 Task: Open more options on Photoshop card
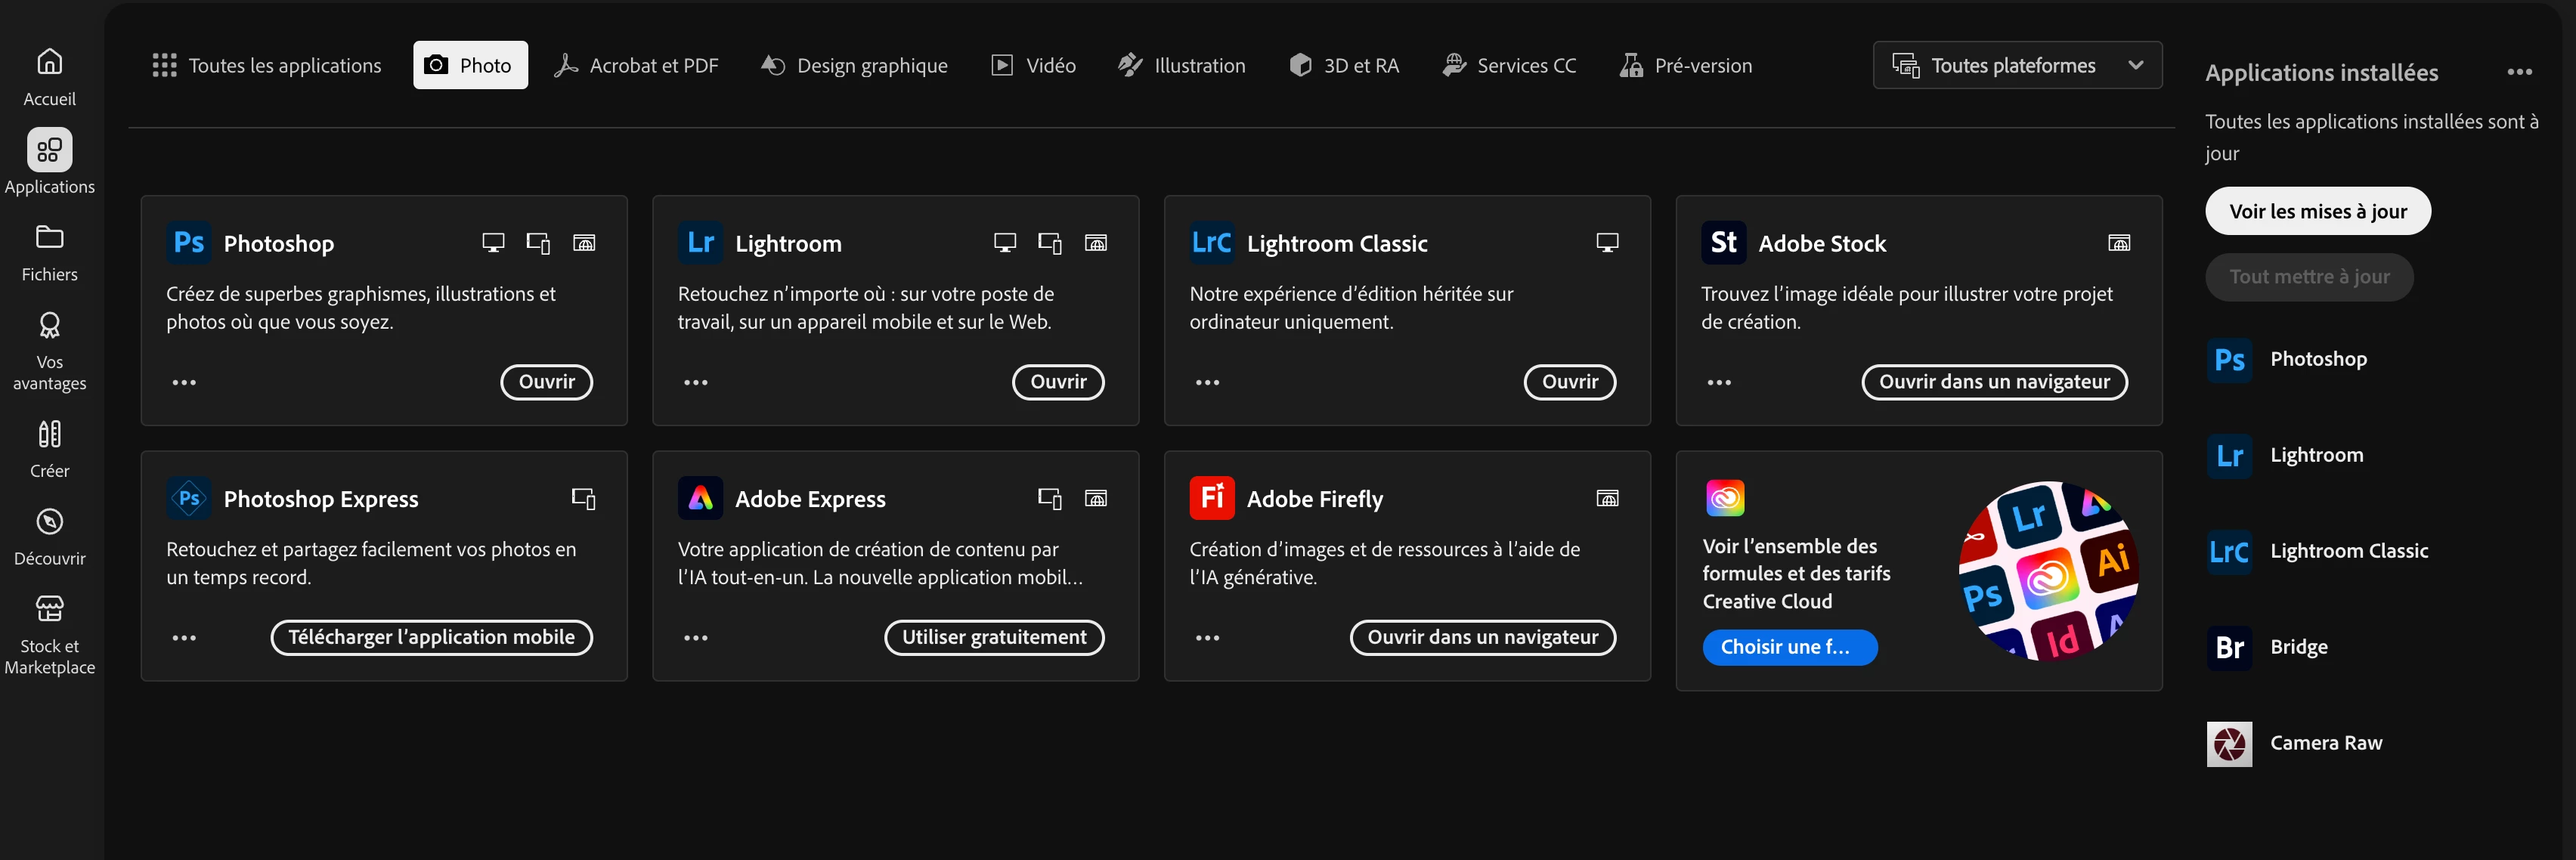184,382
